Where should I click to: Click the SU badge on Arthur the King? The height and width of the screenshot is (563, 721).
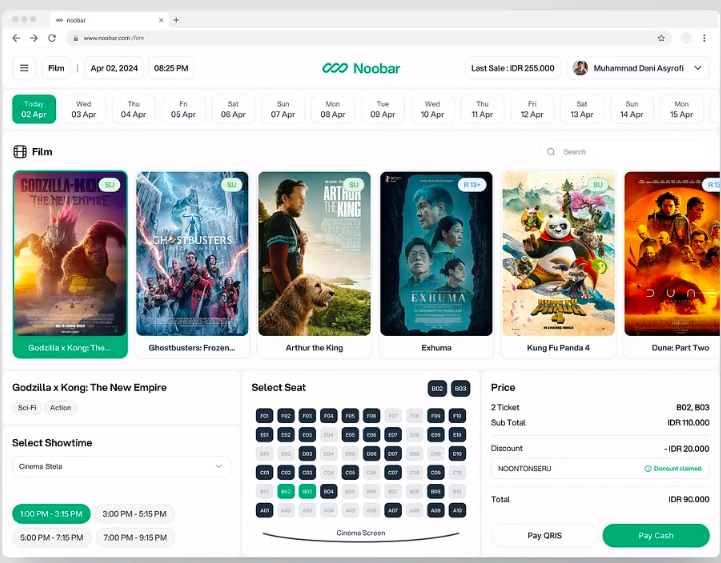pos(354,185)
